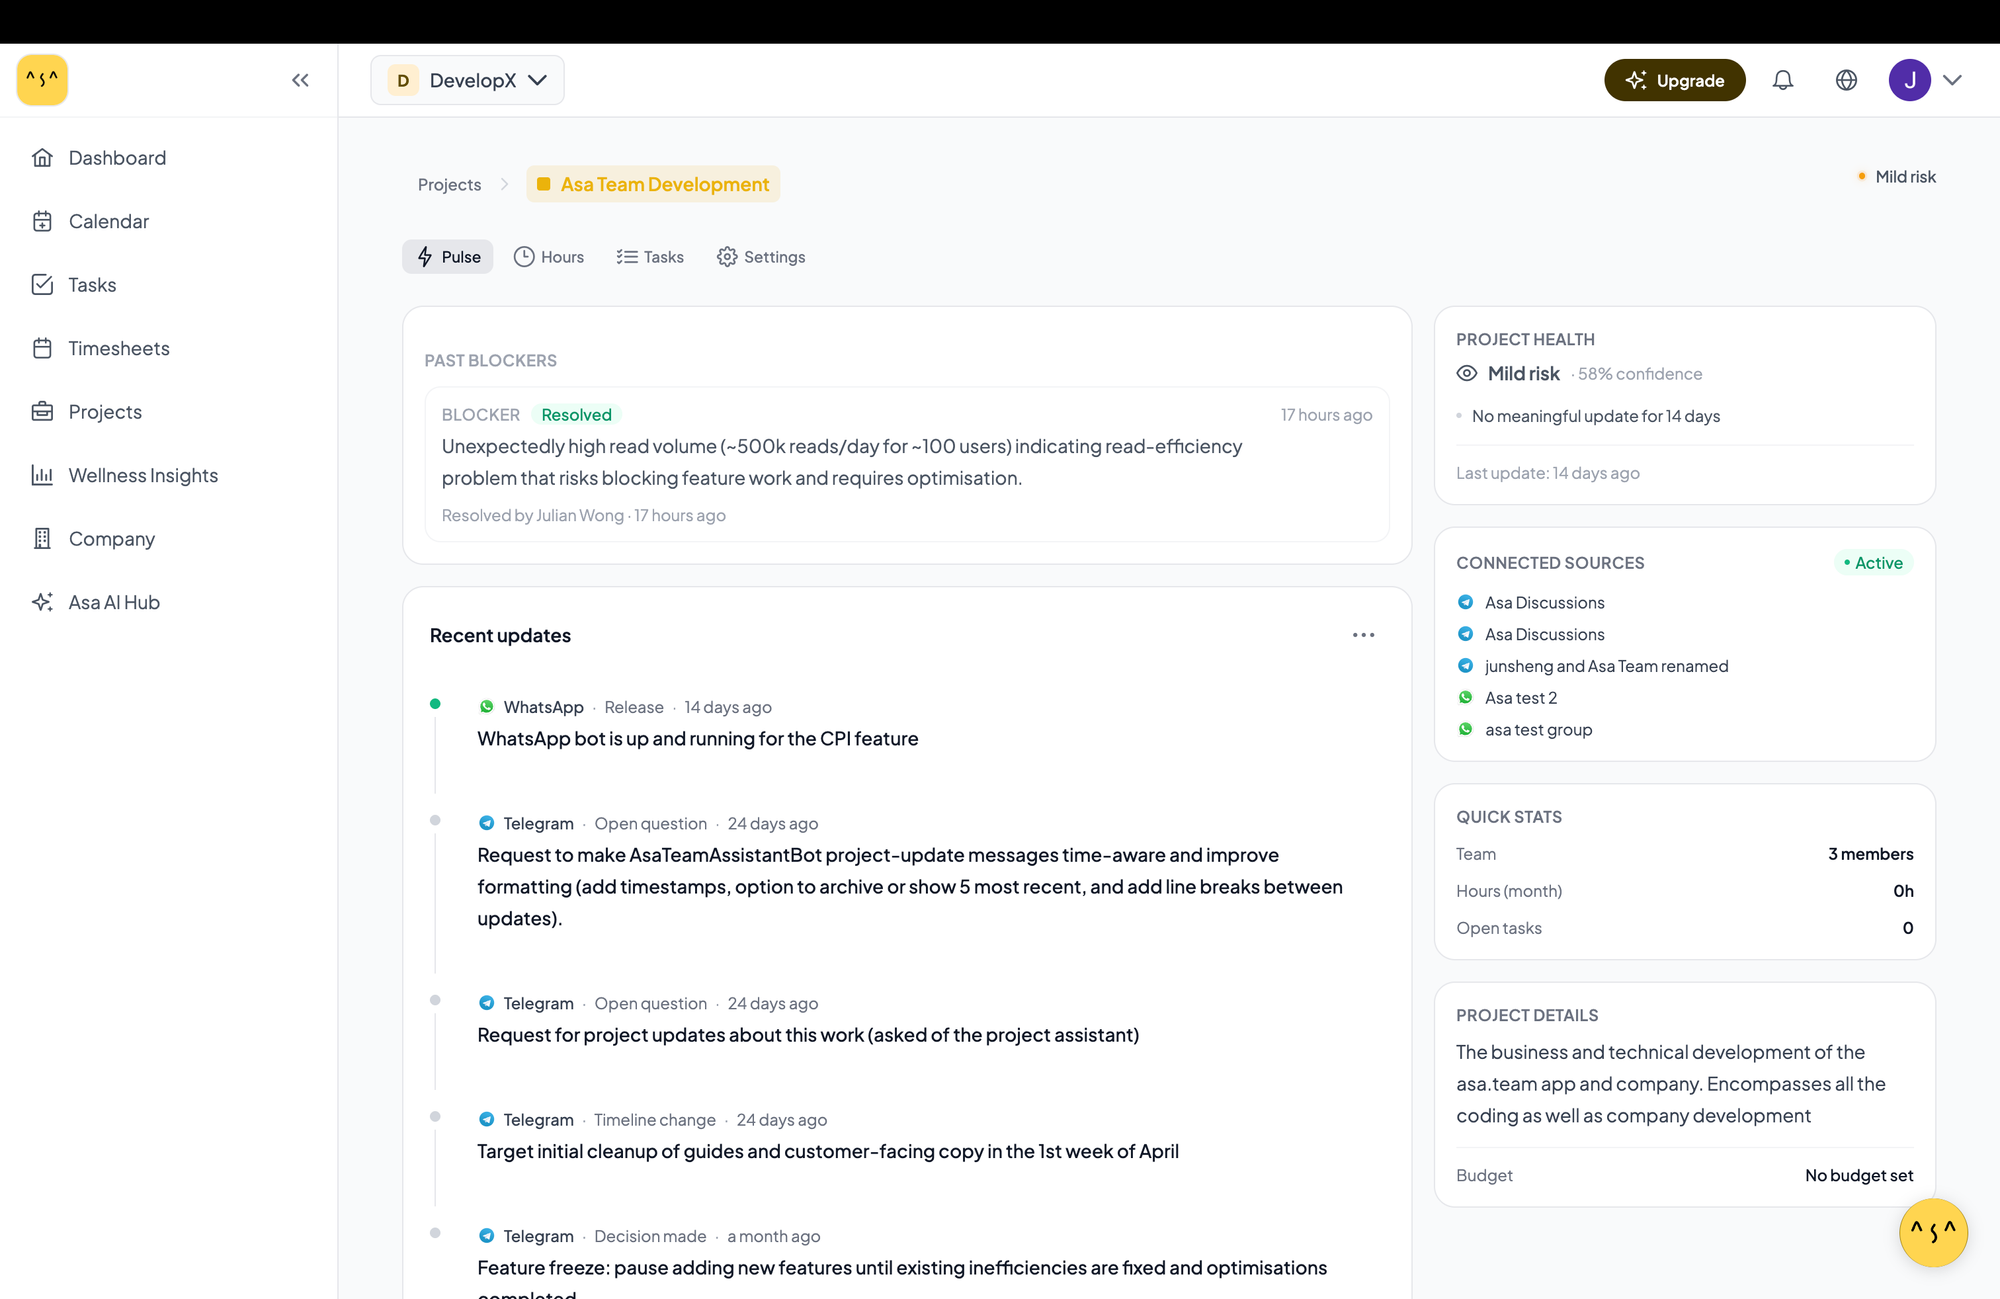Open the WhatsApp bot release update entry
The image size is (2000, 1299).
[x=697, y=739]
